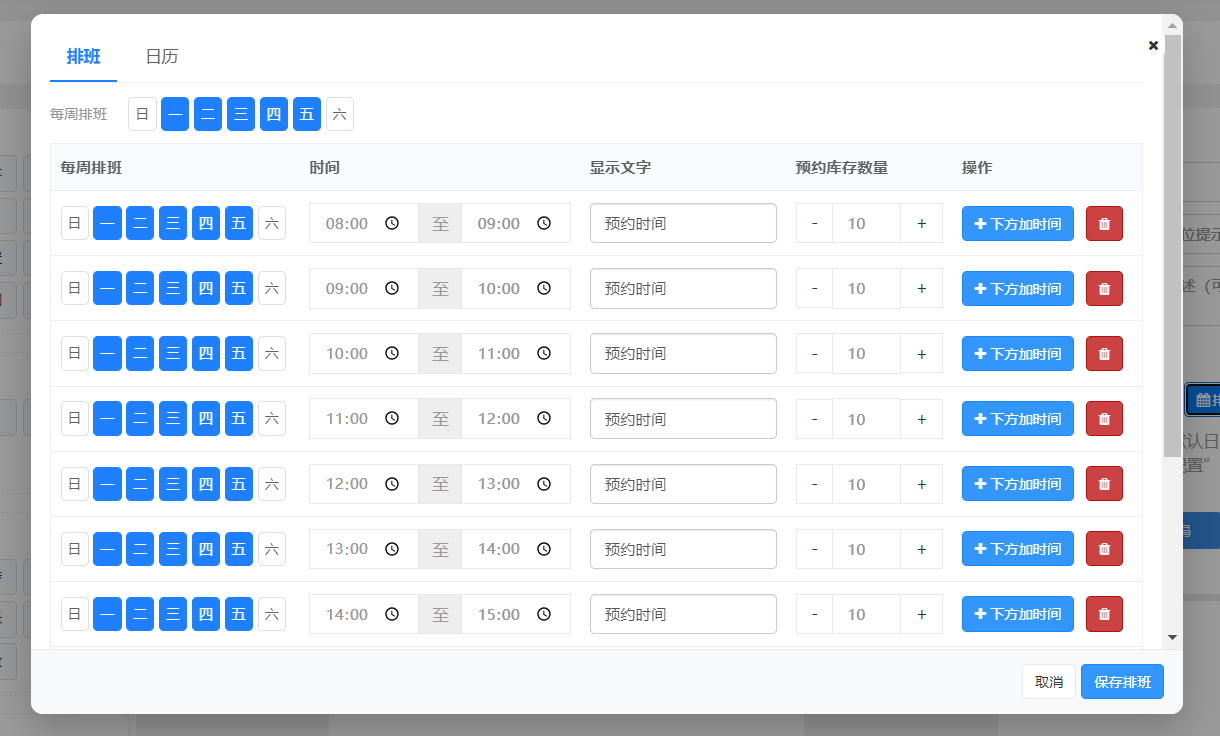Remove the 11:00 to 12:00 time slot

point(1104,419)
